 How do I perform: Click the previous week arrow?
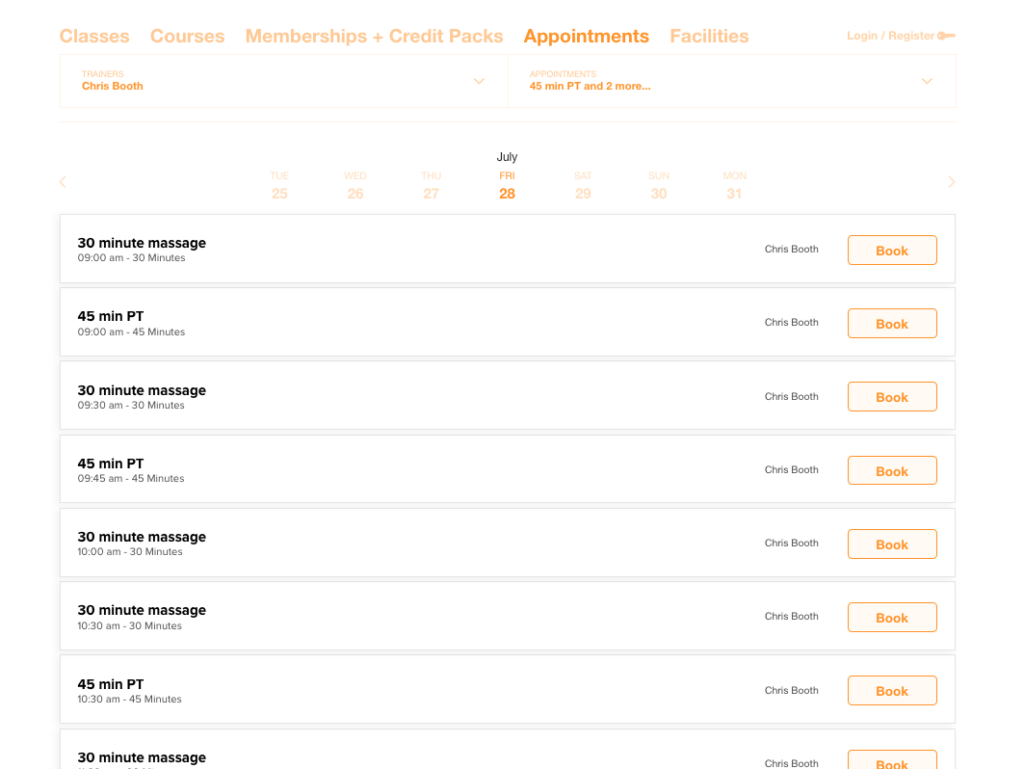[63, 182]
